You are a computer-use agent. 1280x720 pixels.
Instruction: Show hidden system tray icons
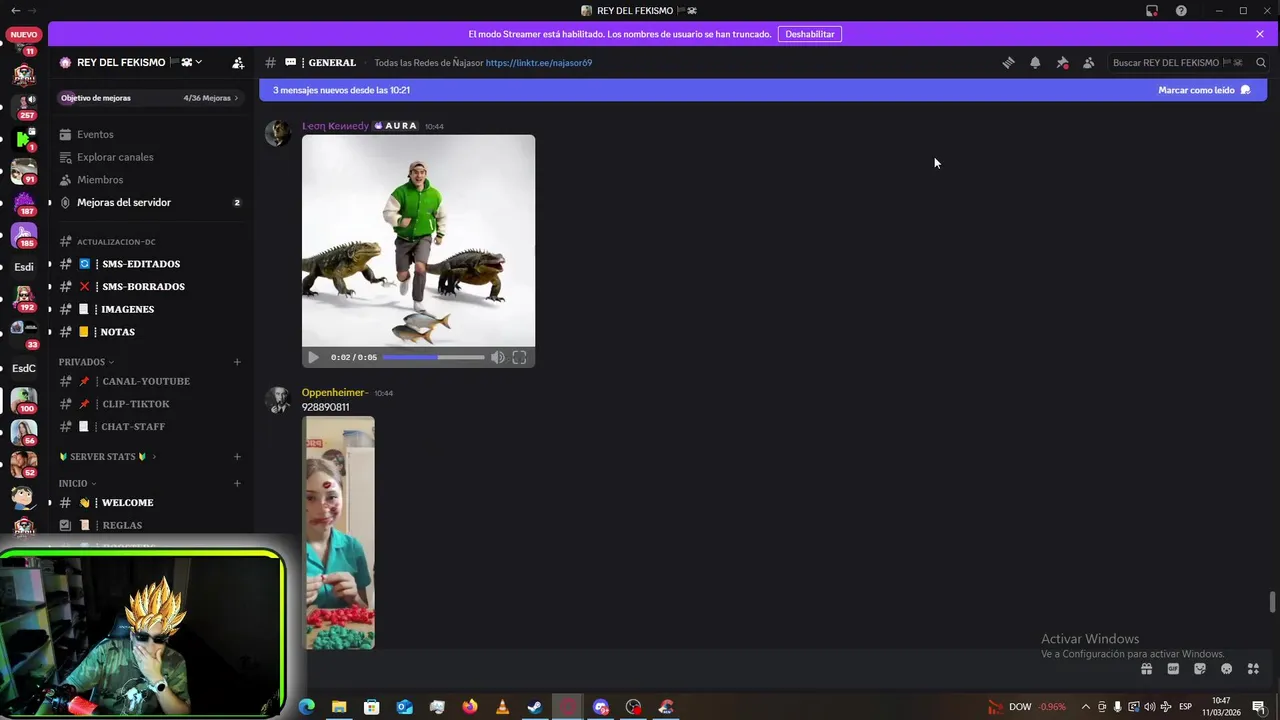coord(1085,707)
